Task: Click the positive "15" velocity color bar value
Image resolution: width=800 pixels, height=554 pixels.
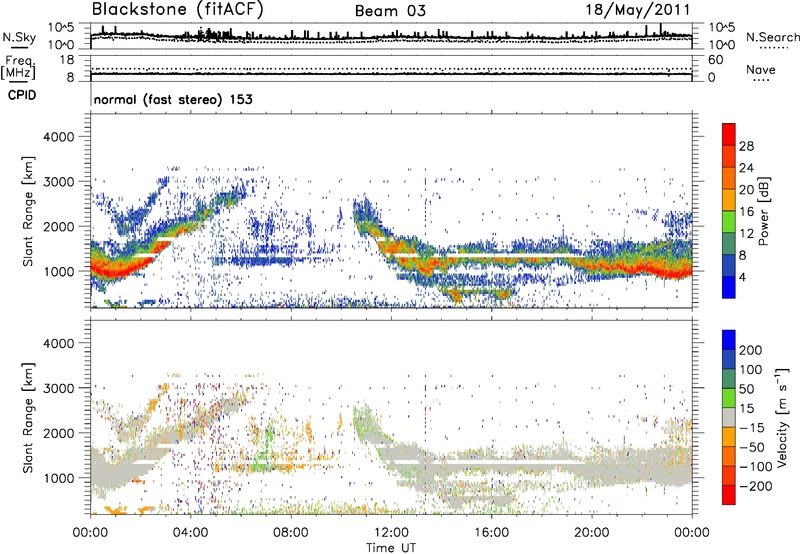Action: [746, 409]
